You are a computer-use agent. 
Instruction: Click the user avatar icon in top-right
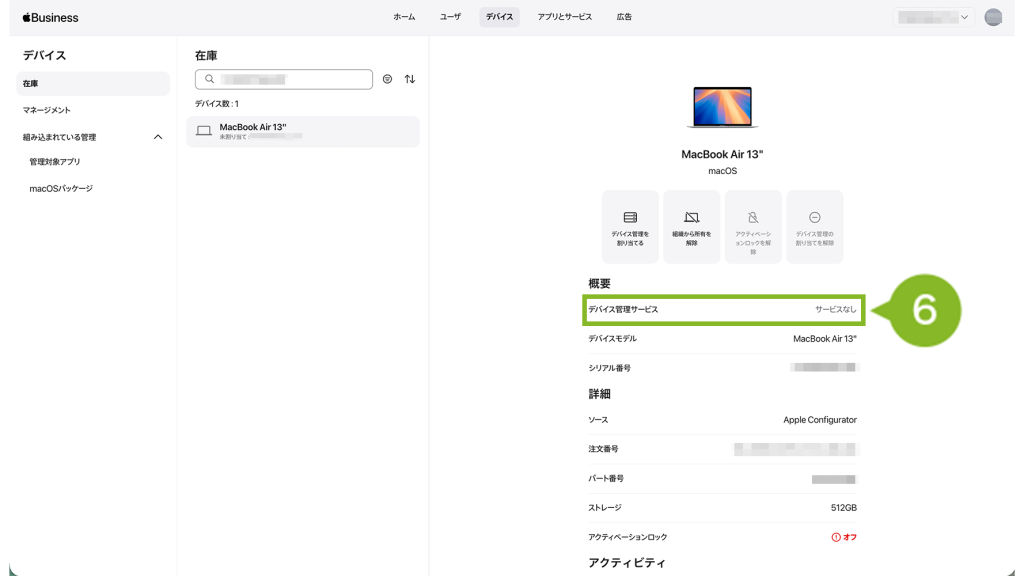(x=993, y=17)
